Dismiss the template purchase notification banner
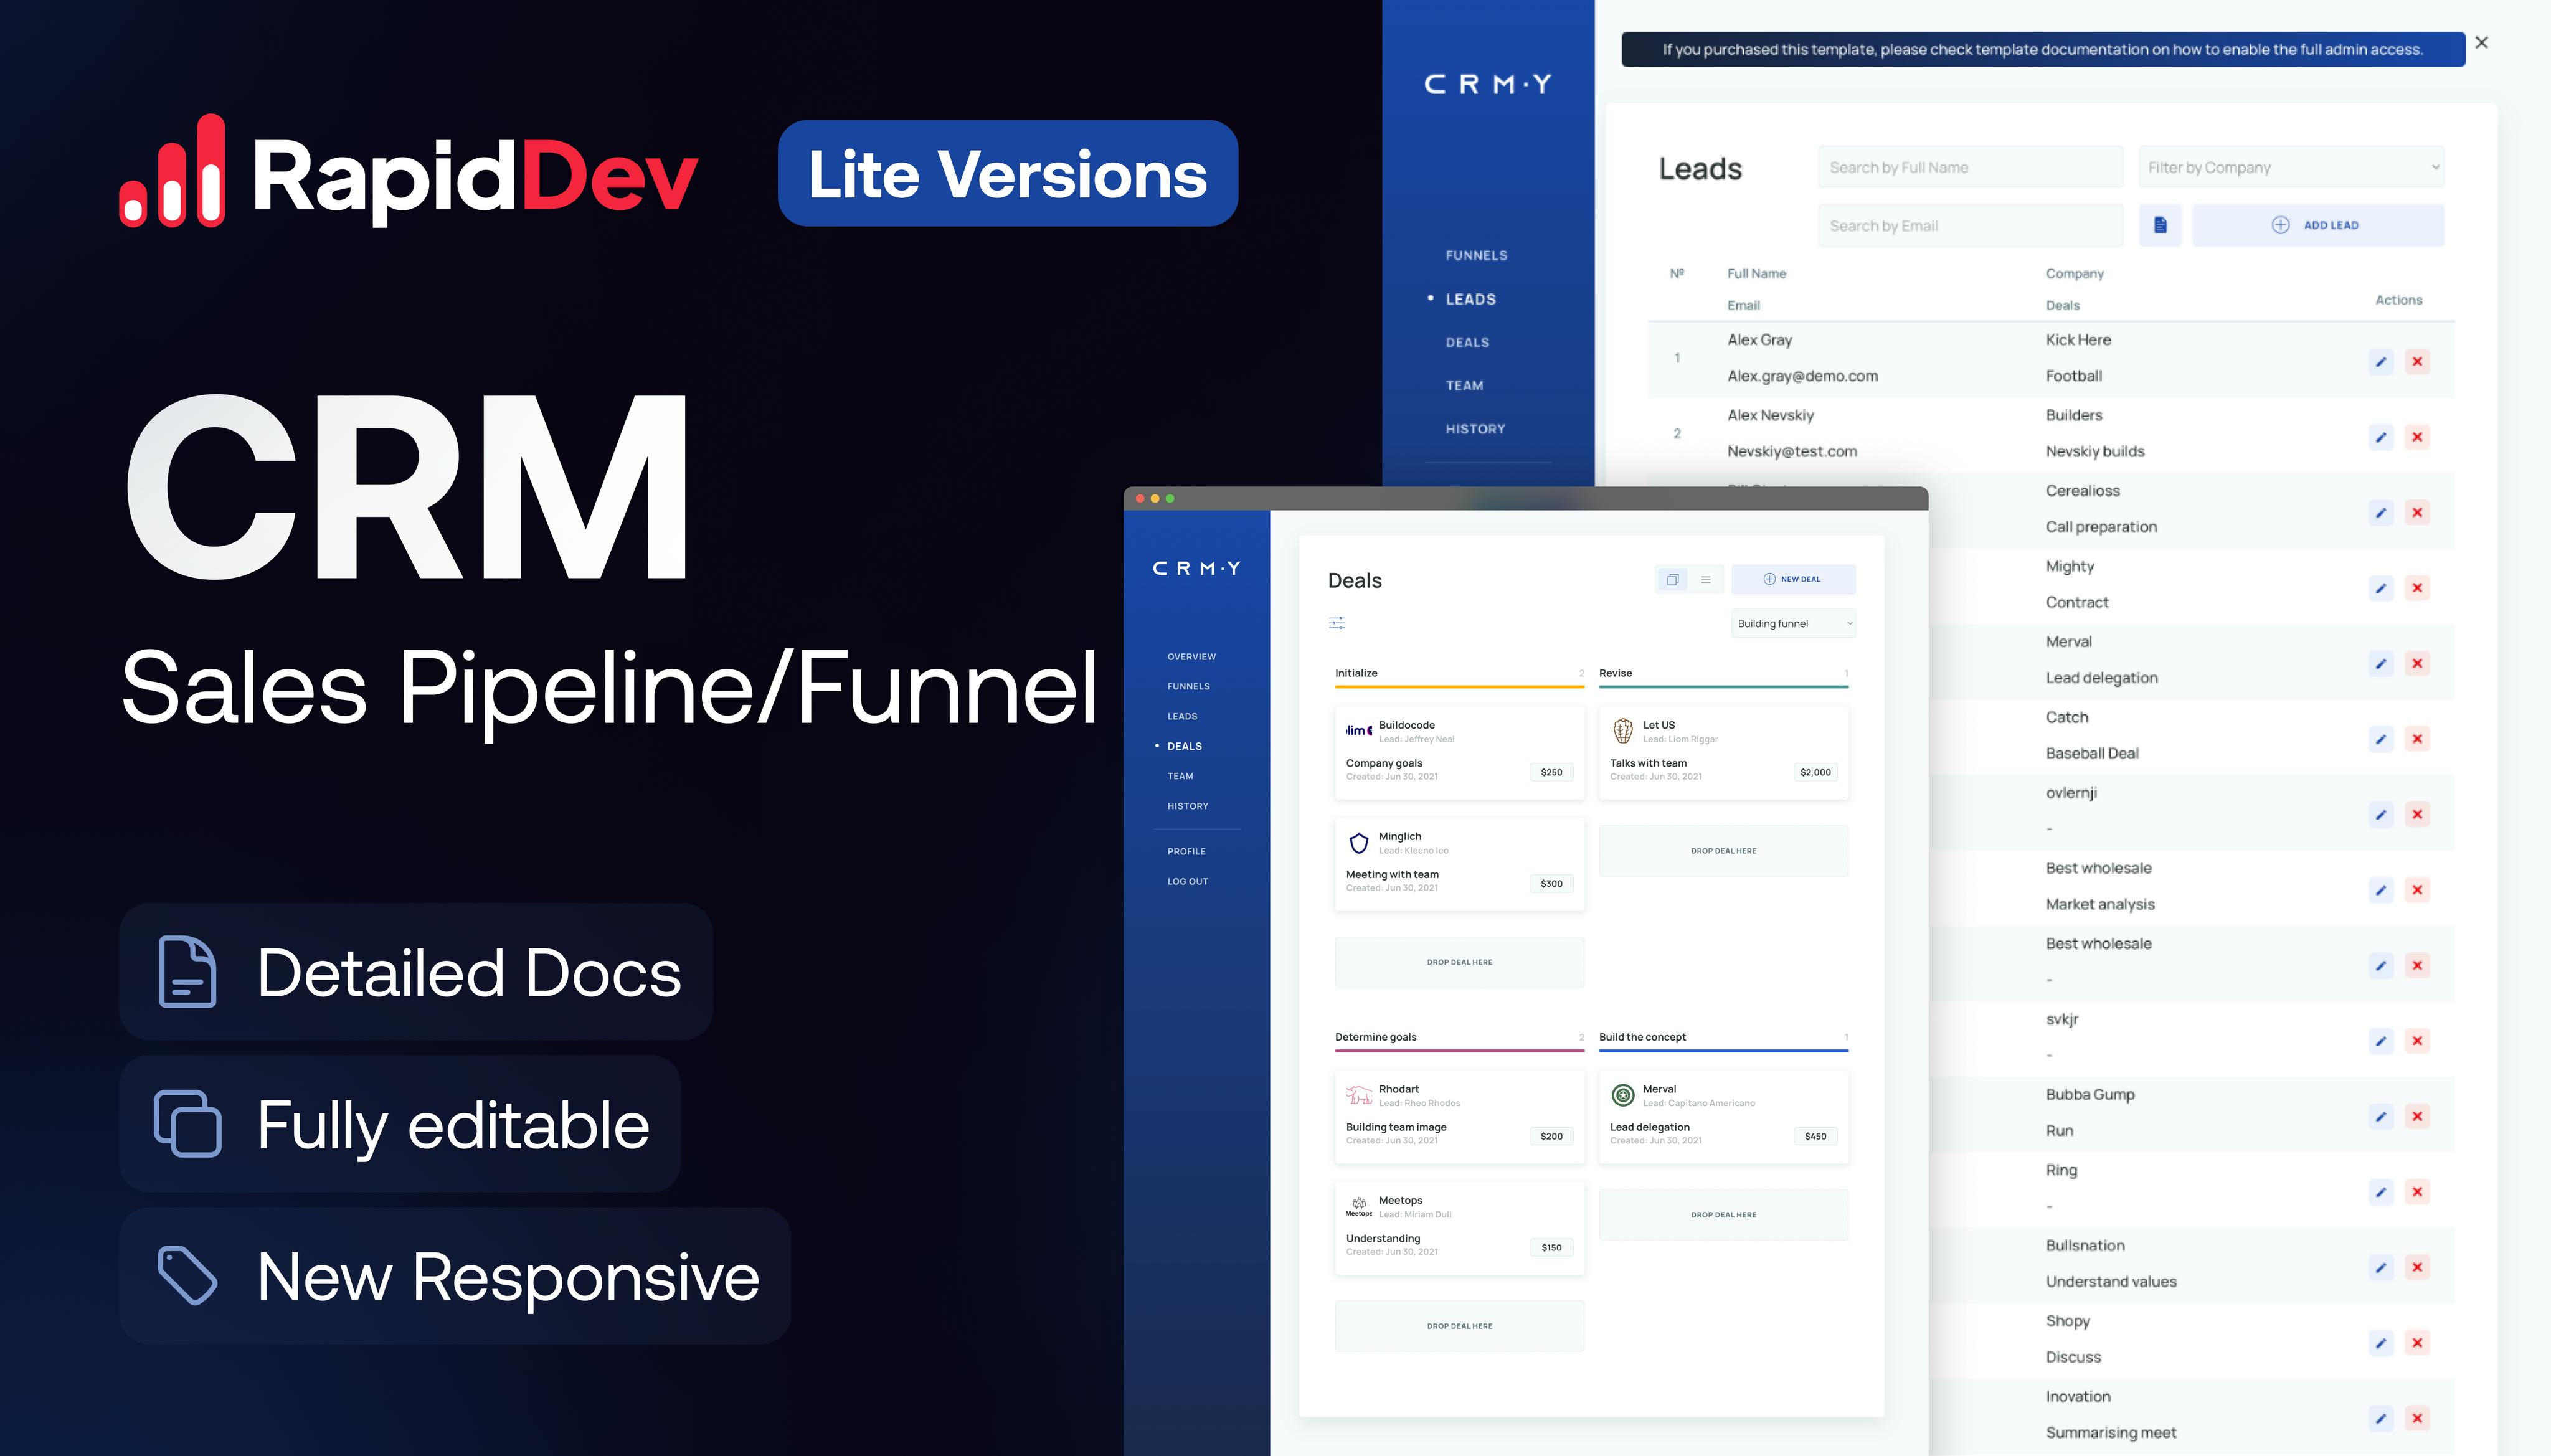This screenshot has width=2551, height=1456. coord(2482,42)
